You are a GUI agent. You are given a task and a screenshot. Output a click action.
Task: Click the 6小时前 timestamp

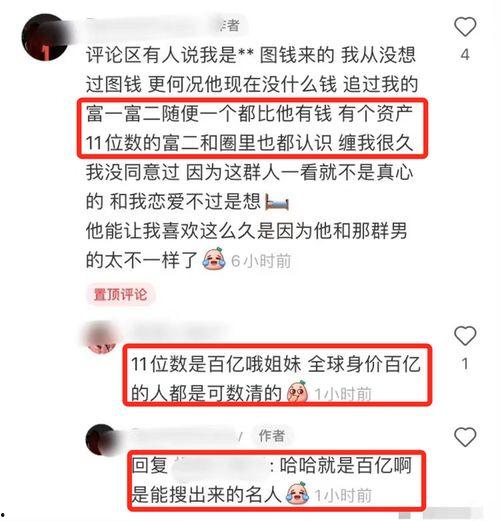261,261
